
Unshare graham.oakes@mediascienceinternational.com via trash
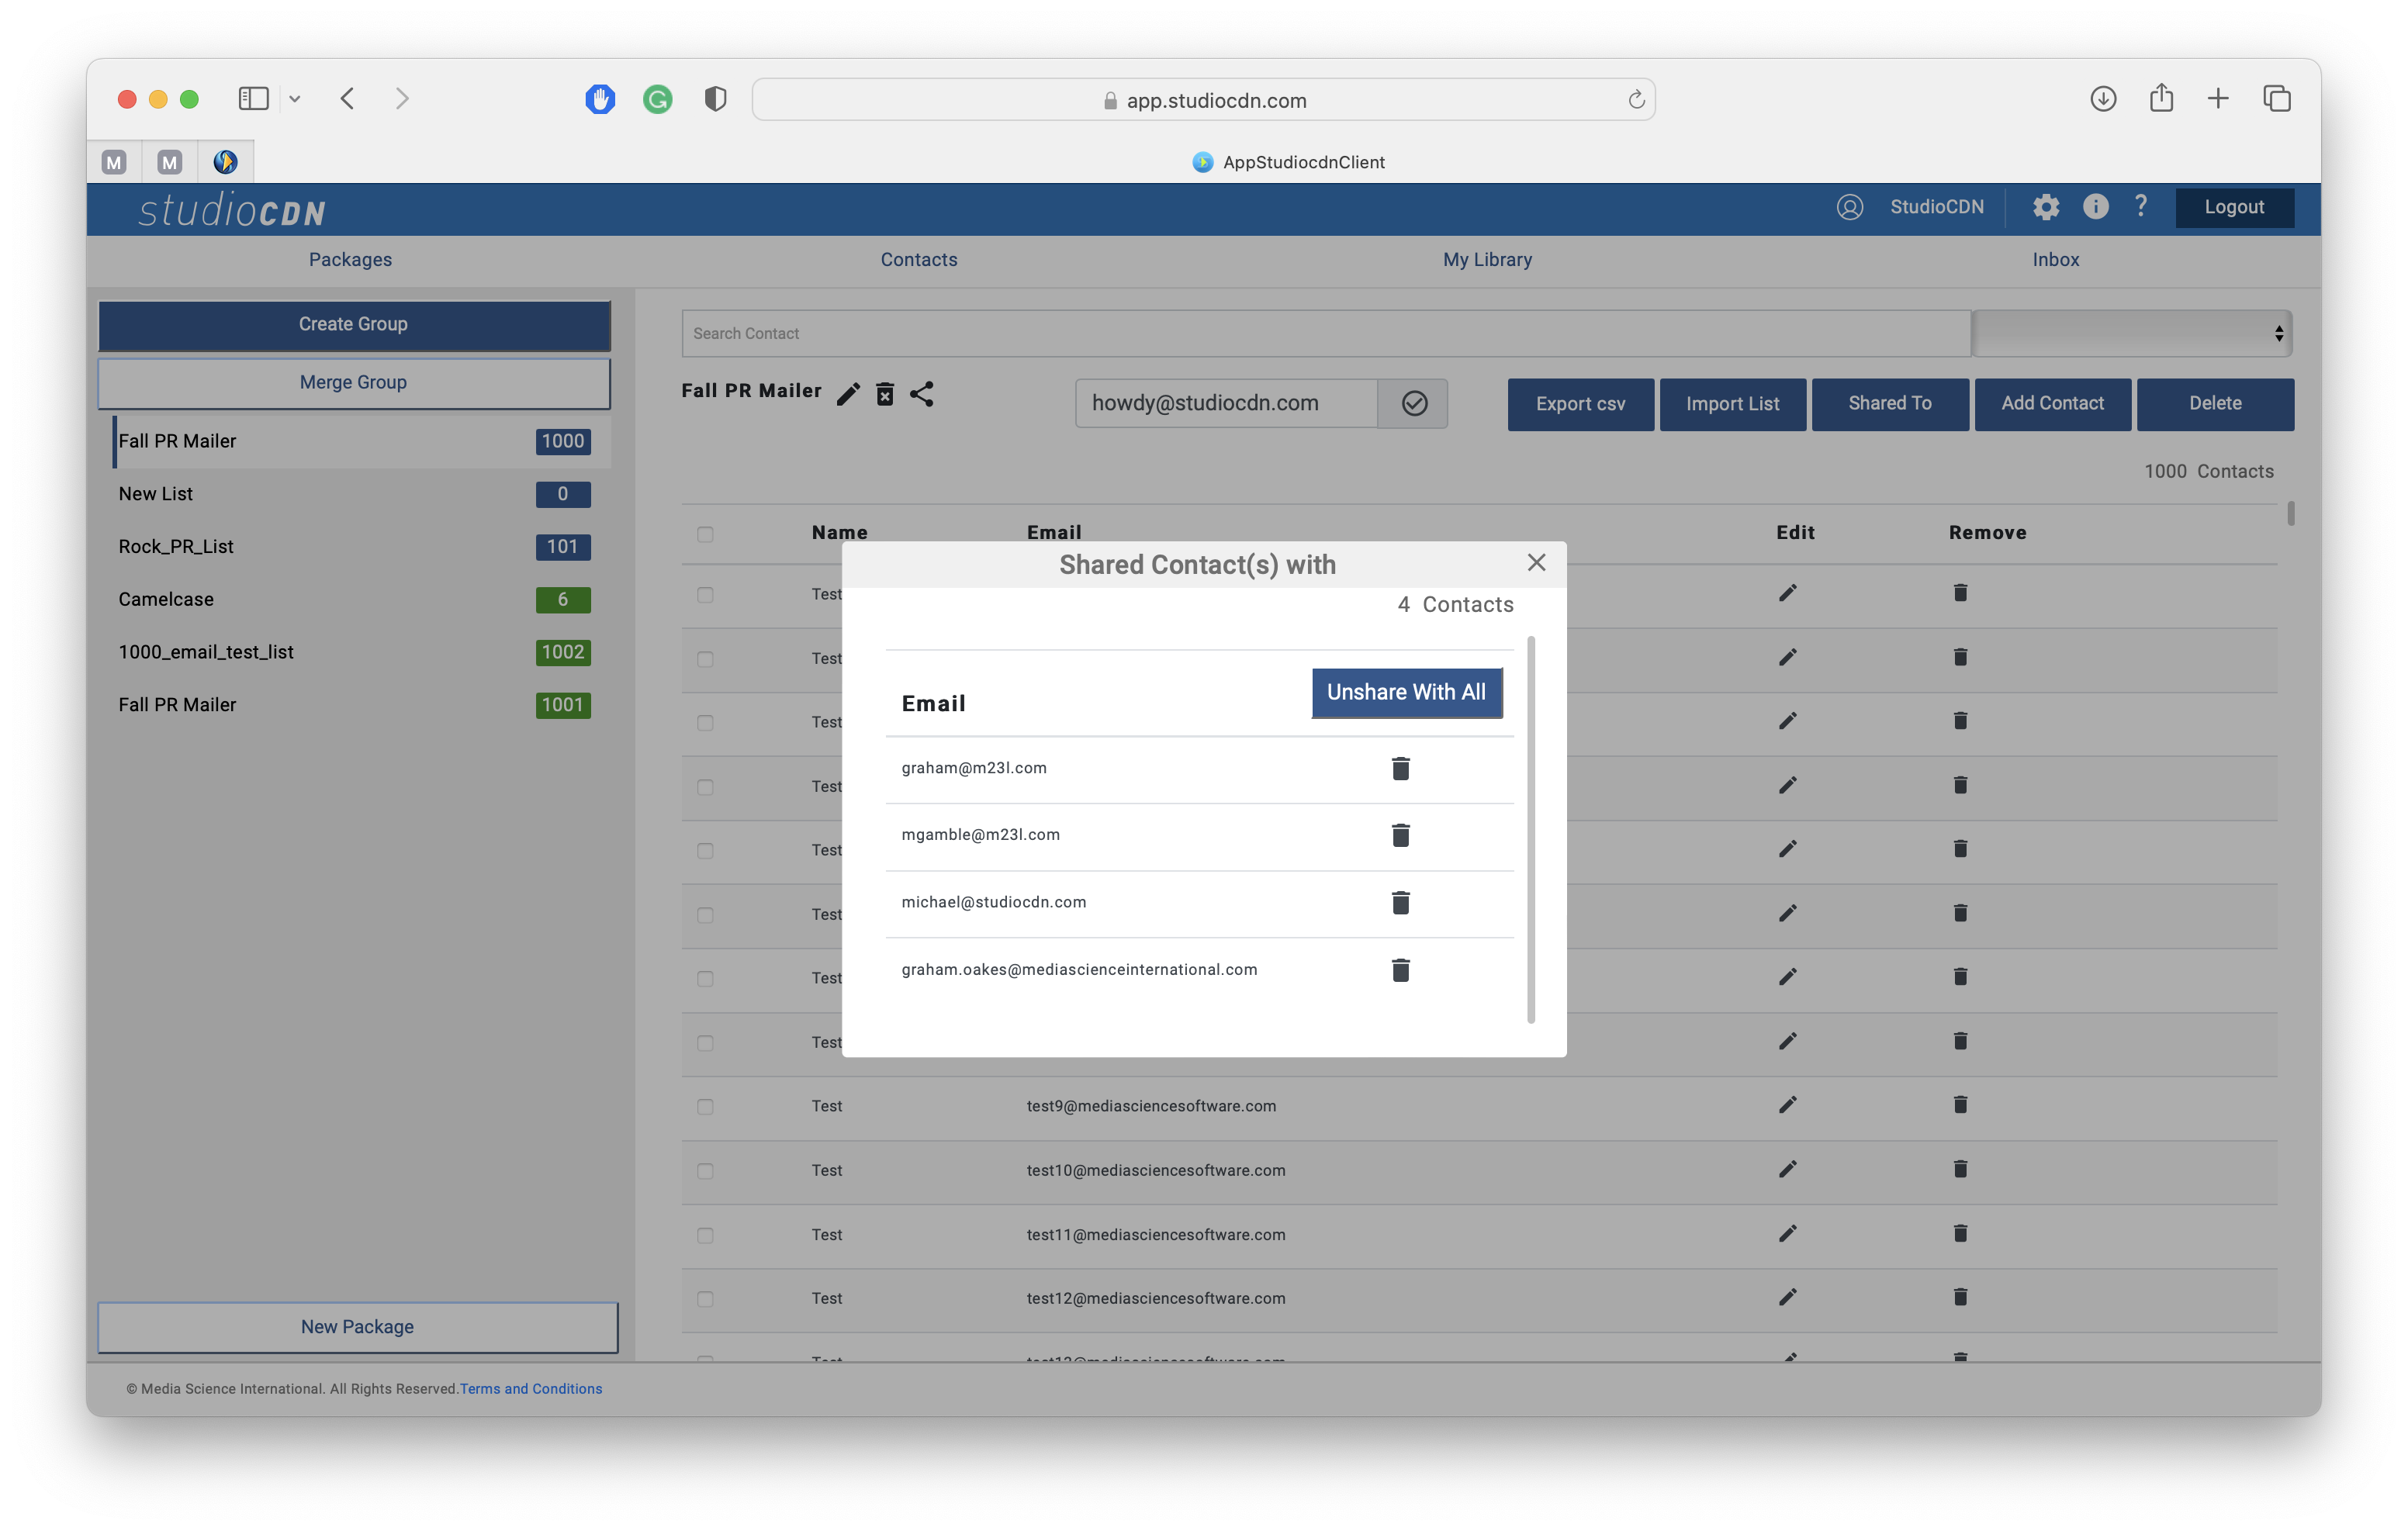pos(1400,970)
